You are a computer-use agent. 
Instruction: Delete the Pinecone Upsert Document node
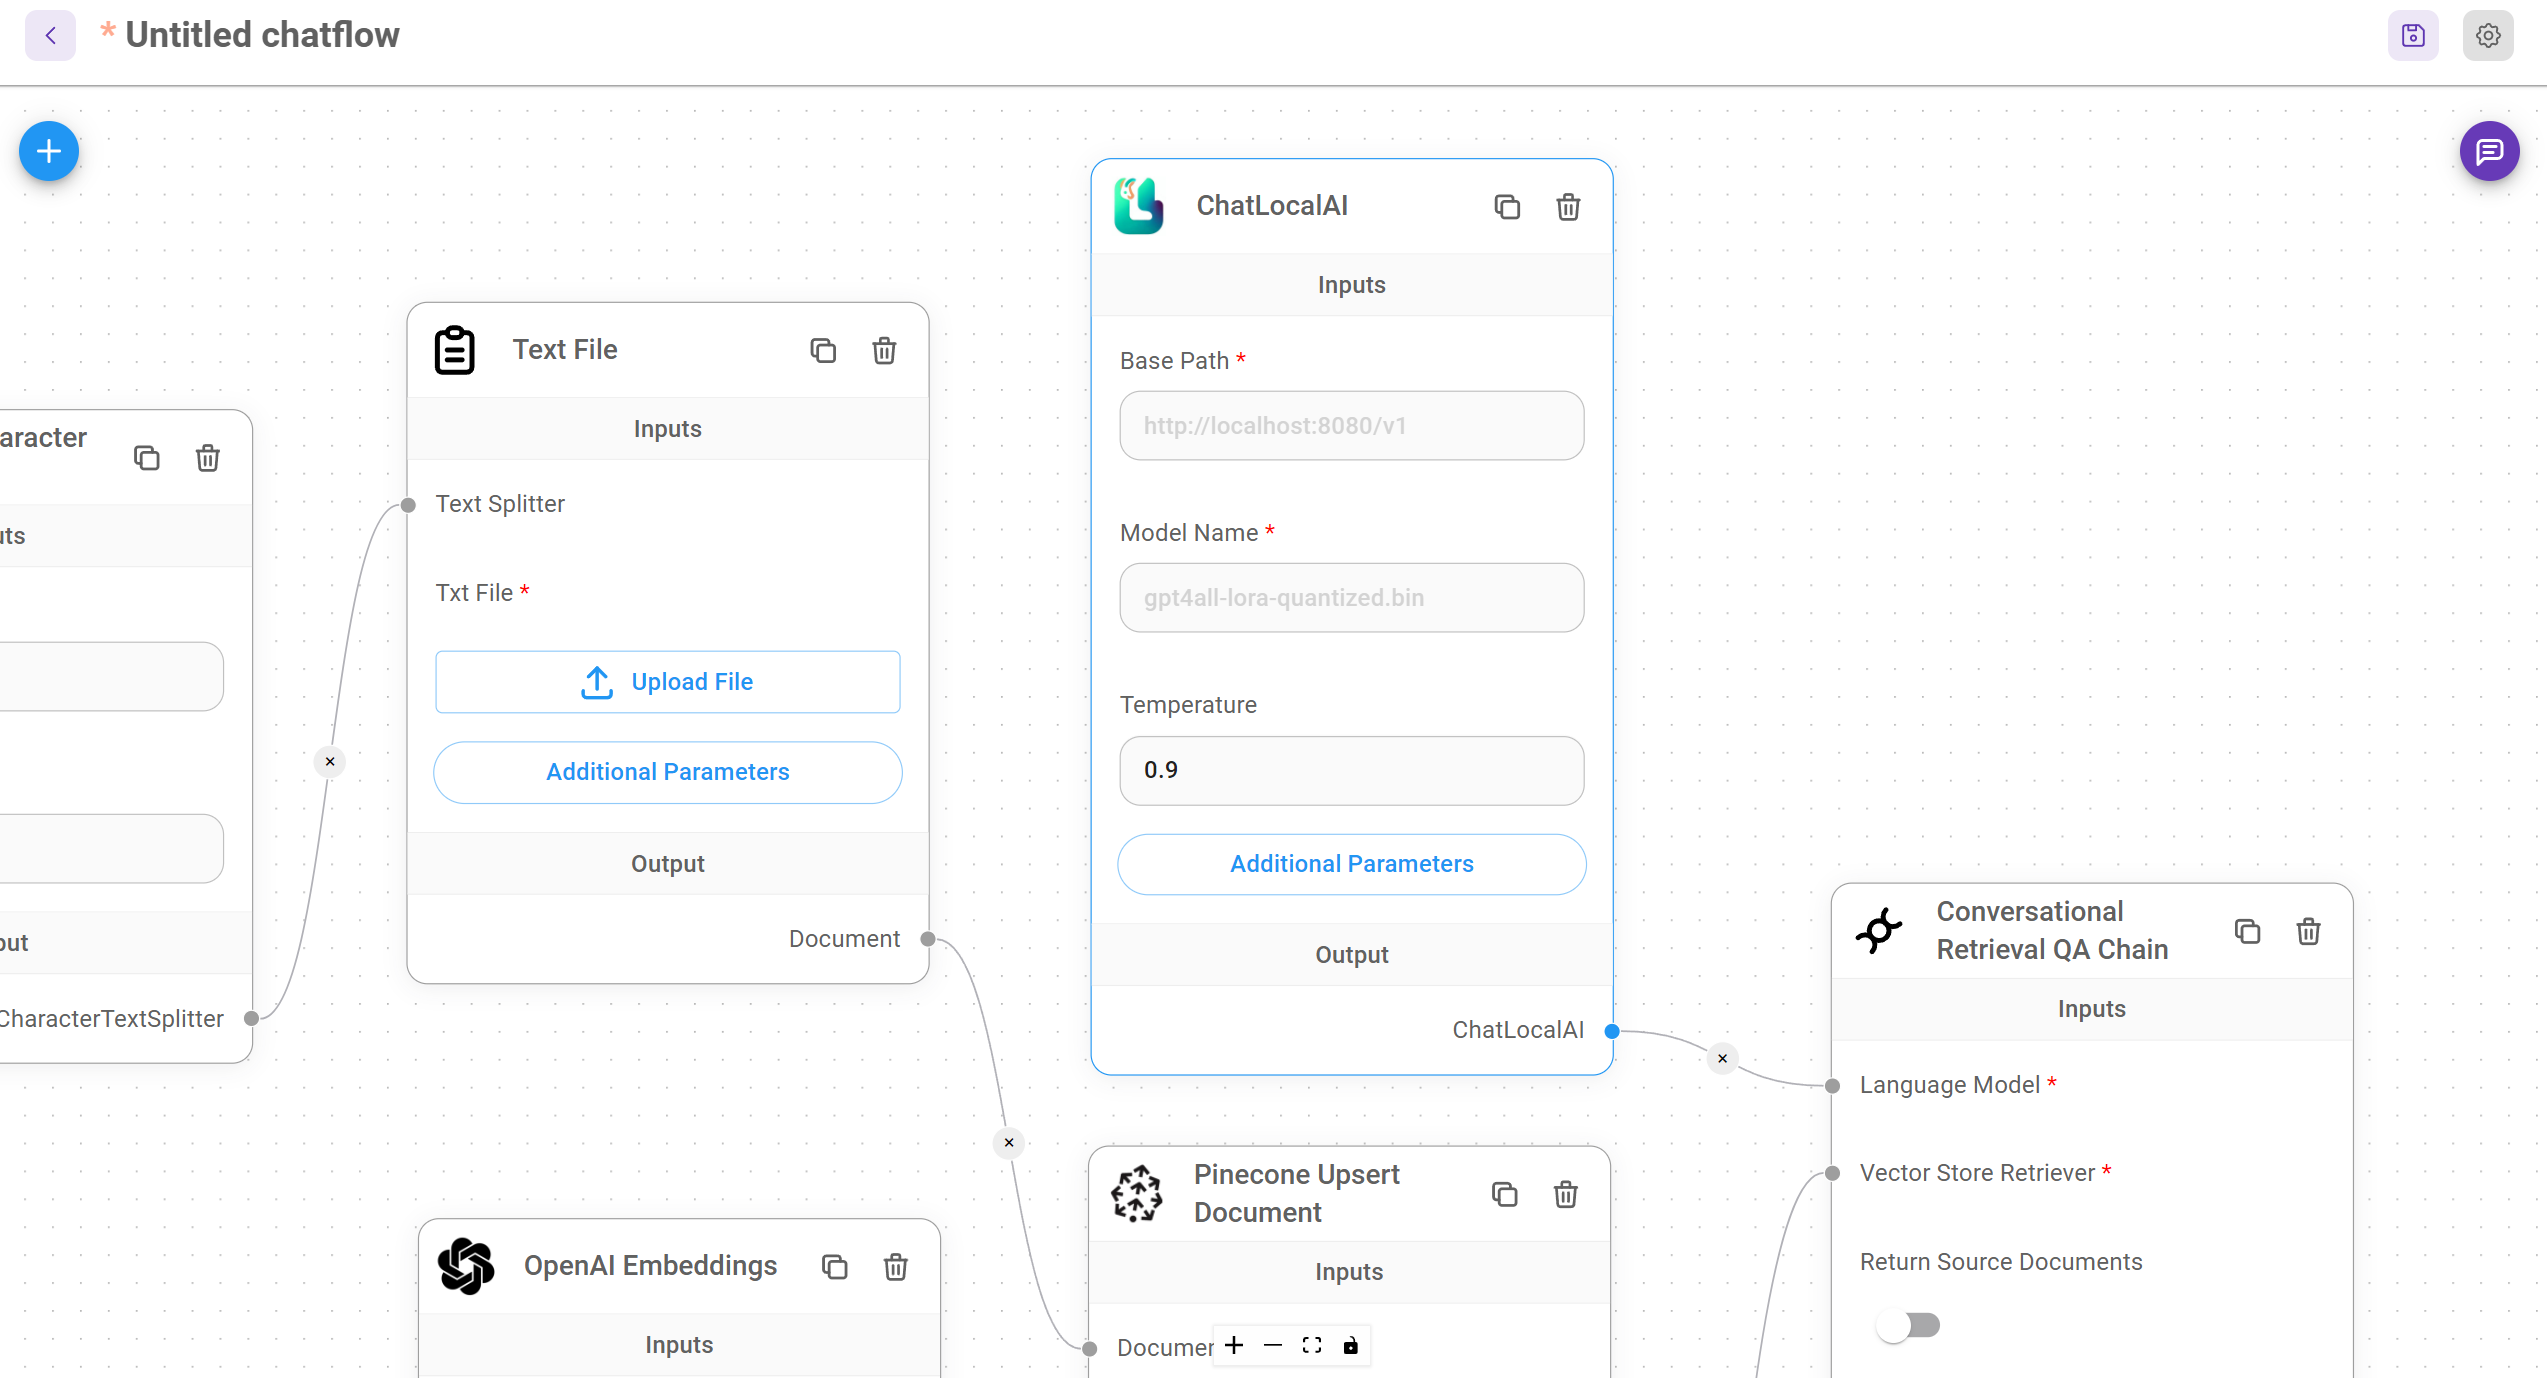click(x=1566, y=1194)
